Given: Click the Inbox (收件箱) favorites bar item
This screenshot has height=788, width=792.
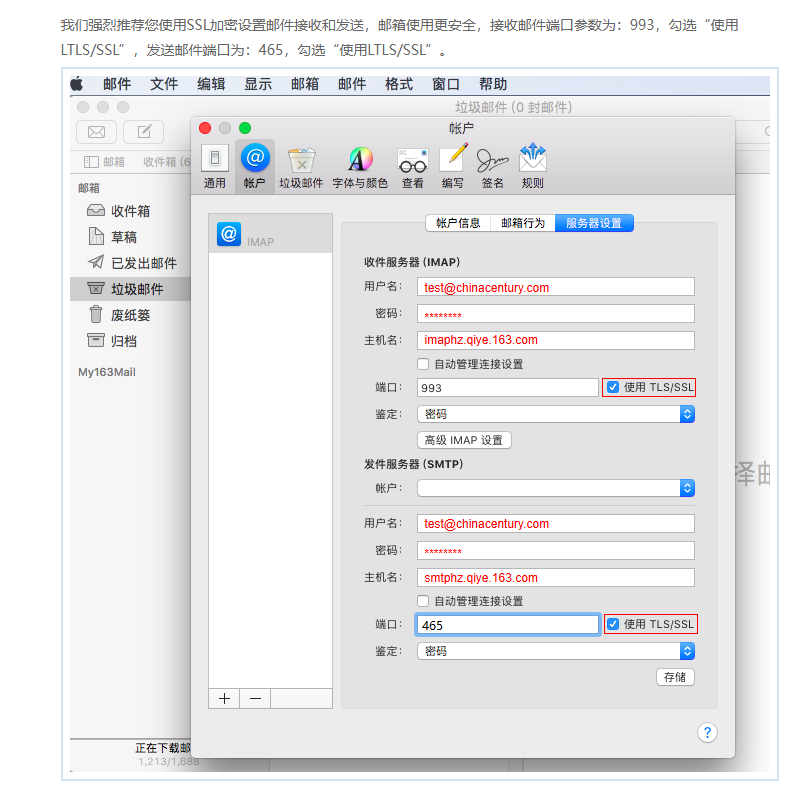Looking at the screenshot, I should [x=166, y=162].
